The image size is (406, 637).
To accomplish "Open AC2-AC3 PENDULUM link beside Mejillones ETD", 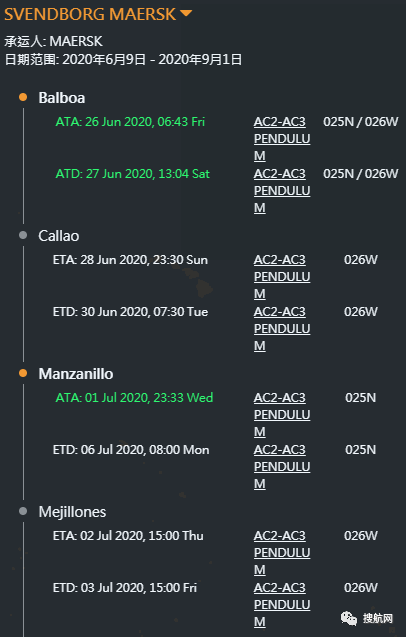I will coord(282,604).
